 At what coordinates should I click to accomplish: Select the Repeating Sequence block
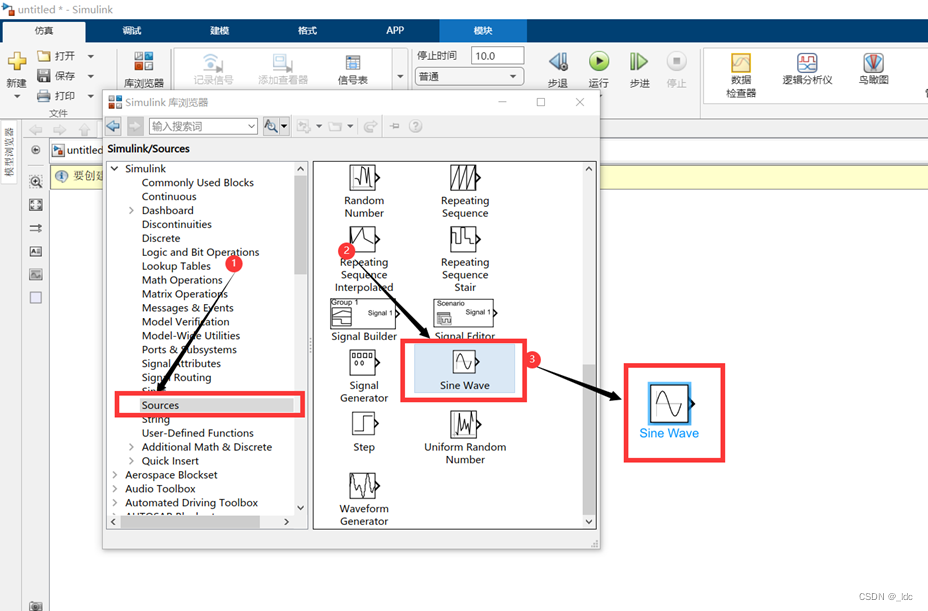(465, 191)
